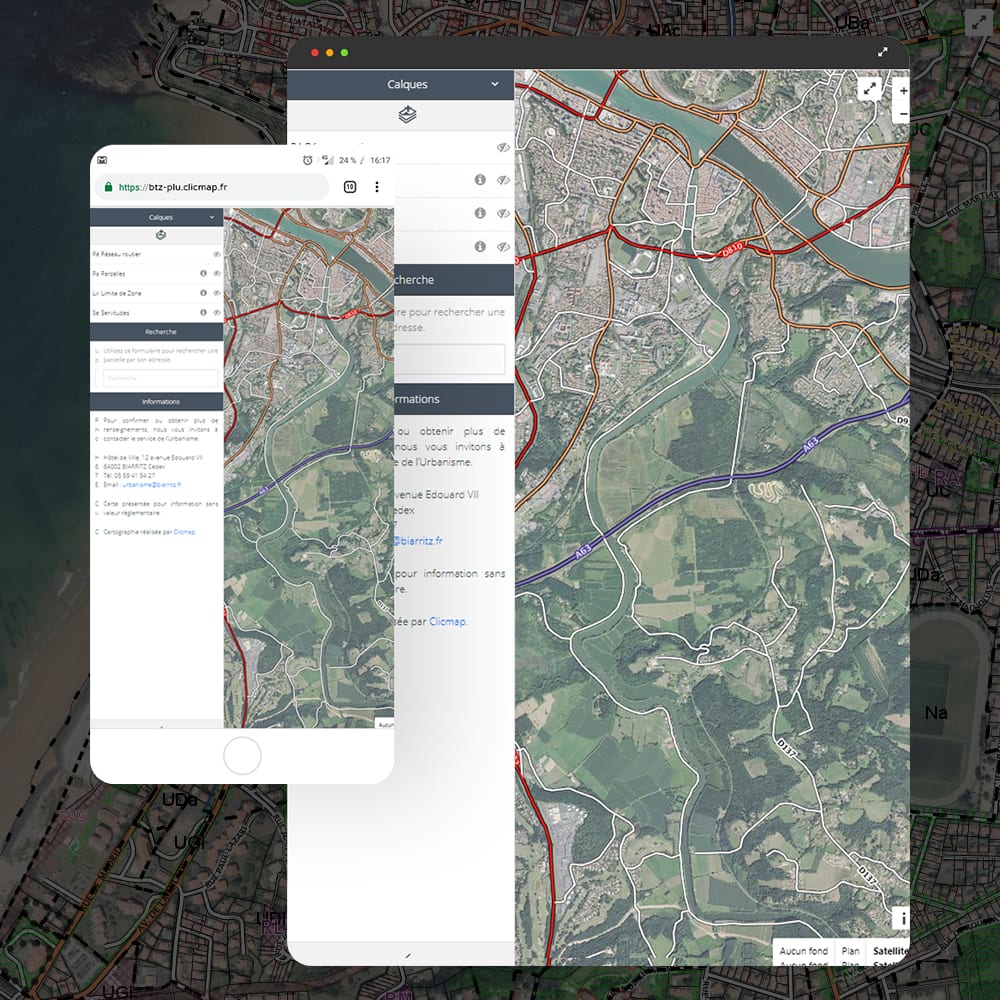Open the phone browser's three-dot menu
The width and height of the screenshot is (1000, 1000).
(x=377, y=187)
